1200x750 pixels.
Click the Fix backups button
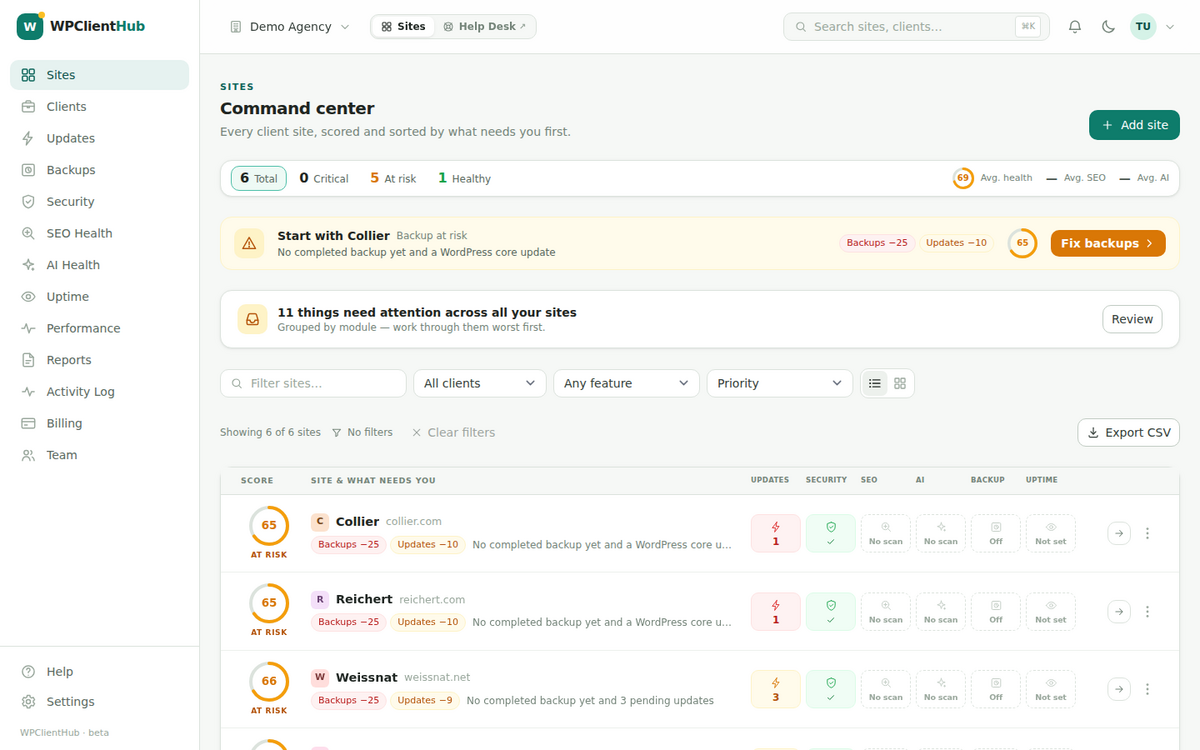[x=1108, y=243]
